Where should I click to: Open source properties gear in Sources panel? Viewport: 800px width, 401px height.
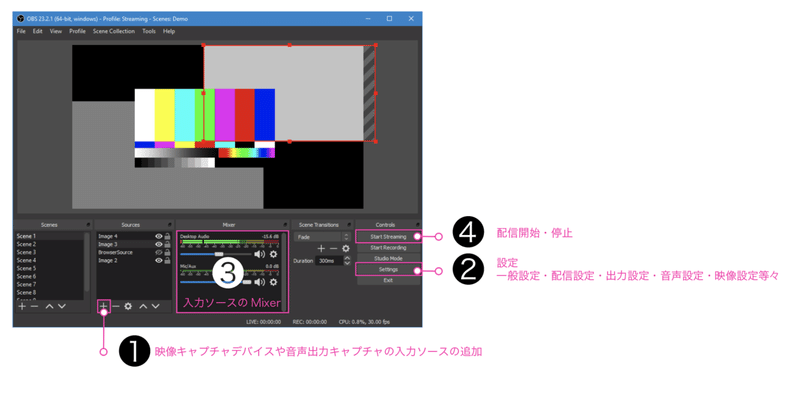click(128, 306)
